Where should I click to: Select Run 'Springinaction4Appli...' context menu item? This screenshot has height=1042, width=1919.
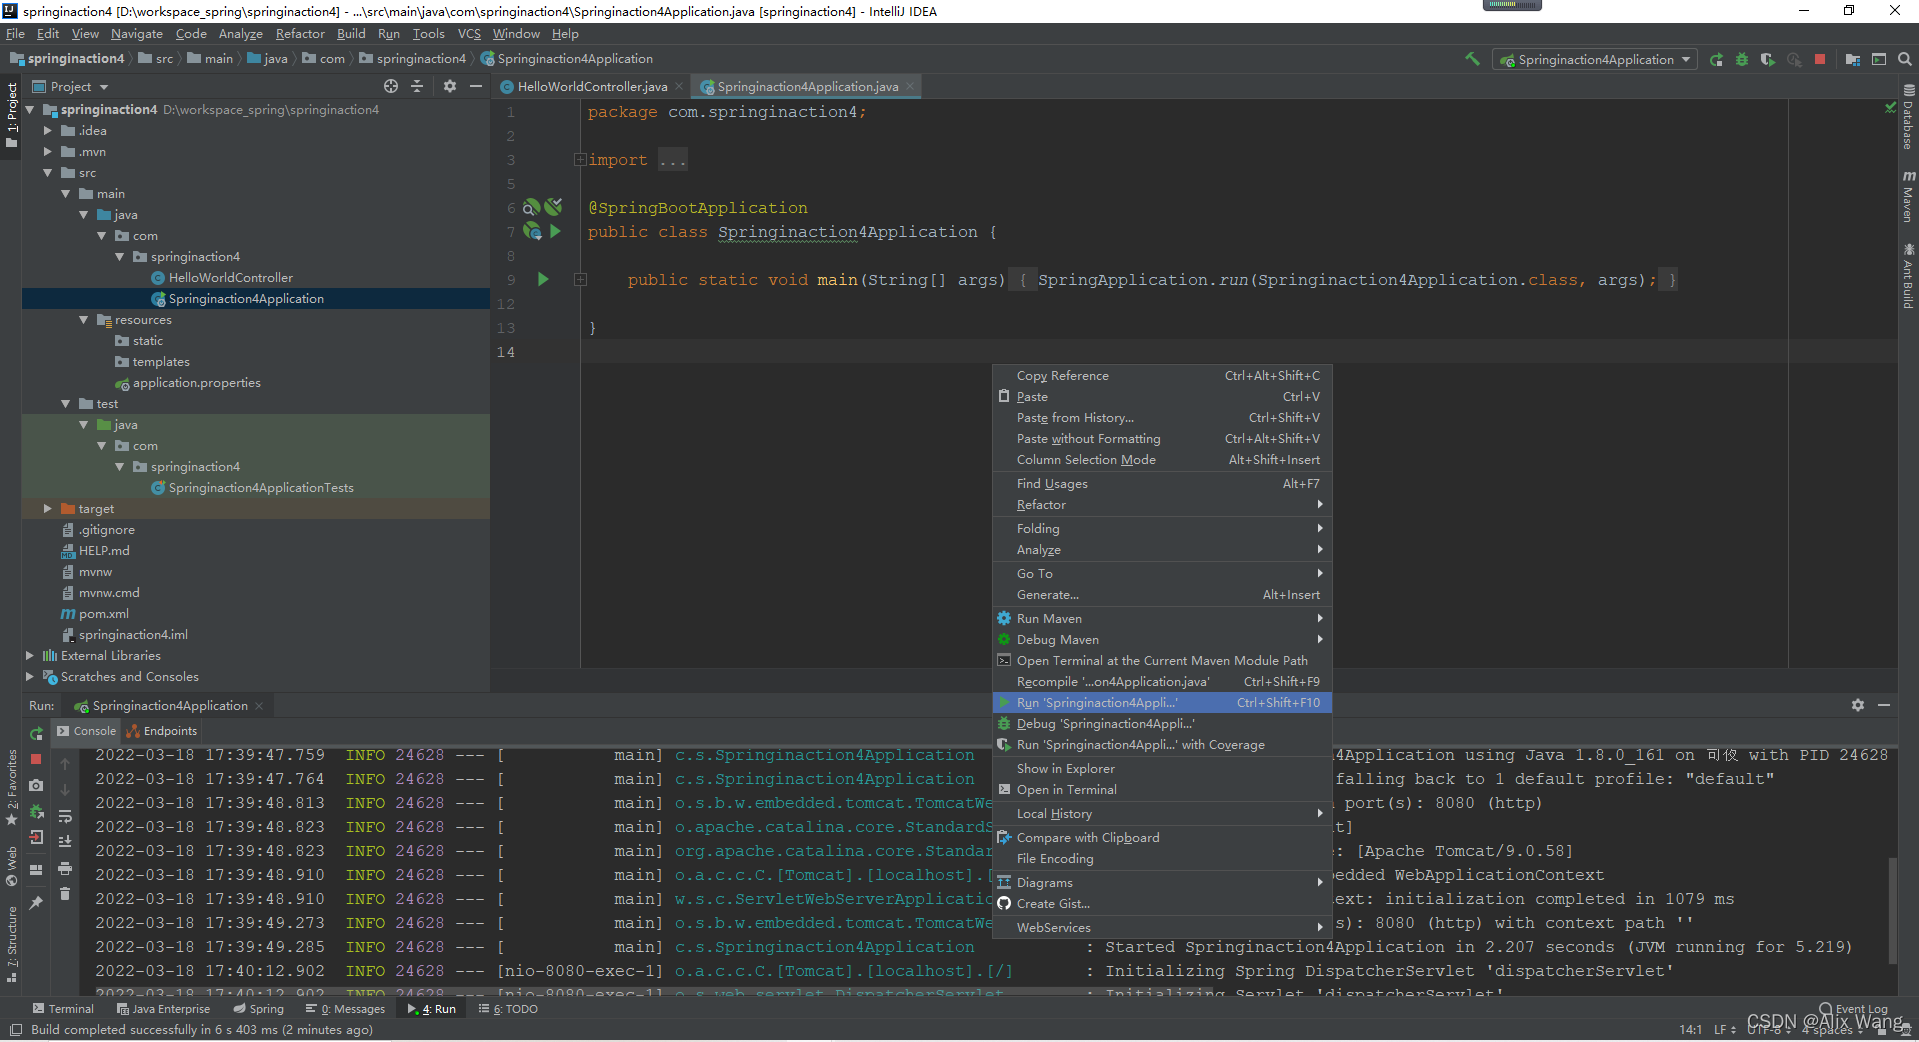[x=1162, y=702]
